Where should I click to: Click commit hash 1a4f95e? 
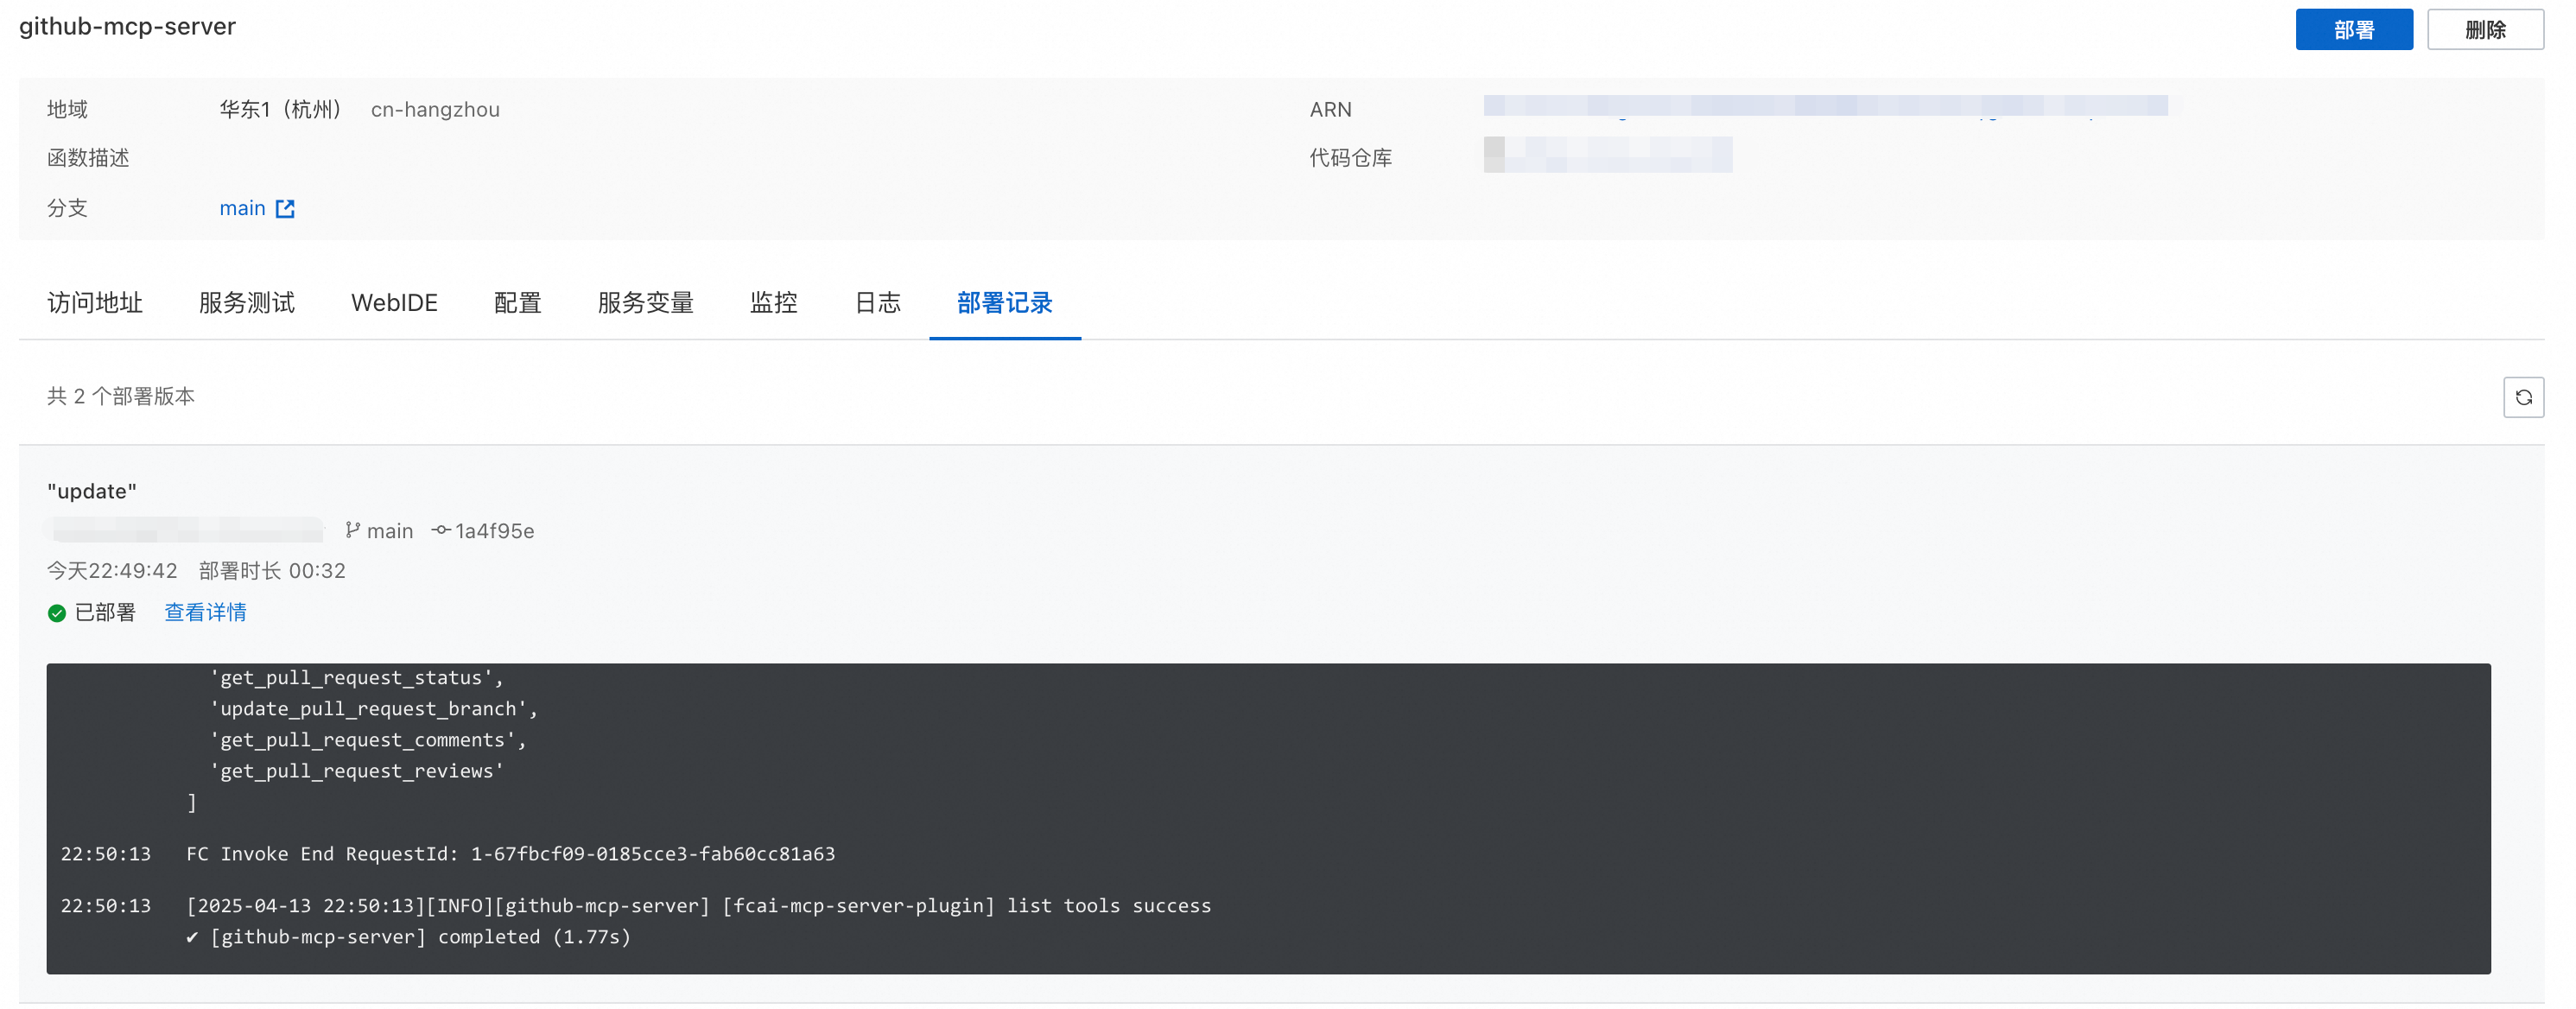494,531
